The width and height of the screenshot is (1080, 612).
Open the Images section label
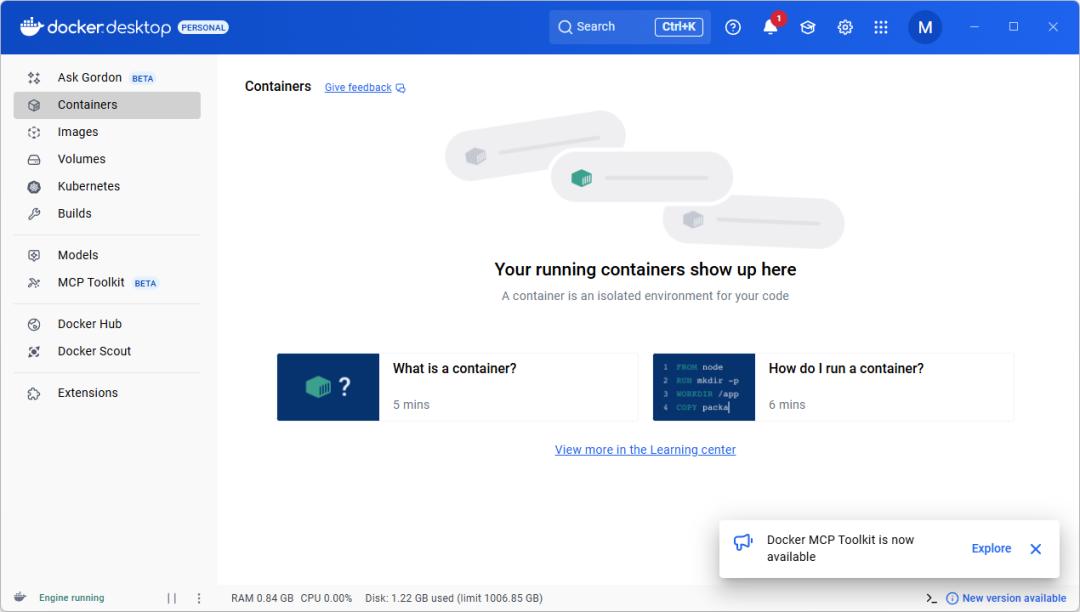point(78,132)
